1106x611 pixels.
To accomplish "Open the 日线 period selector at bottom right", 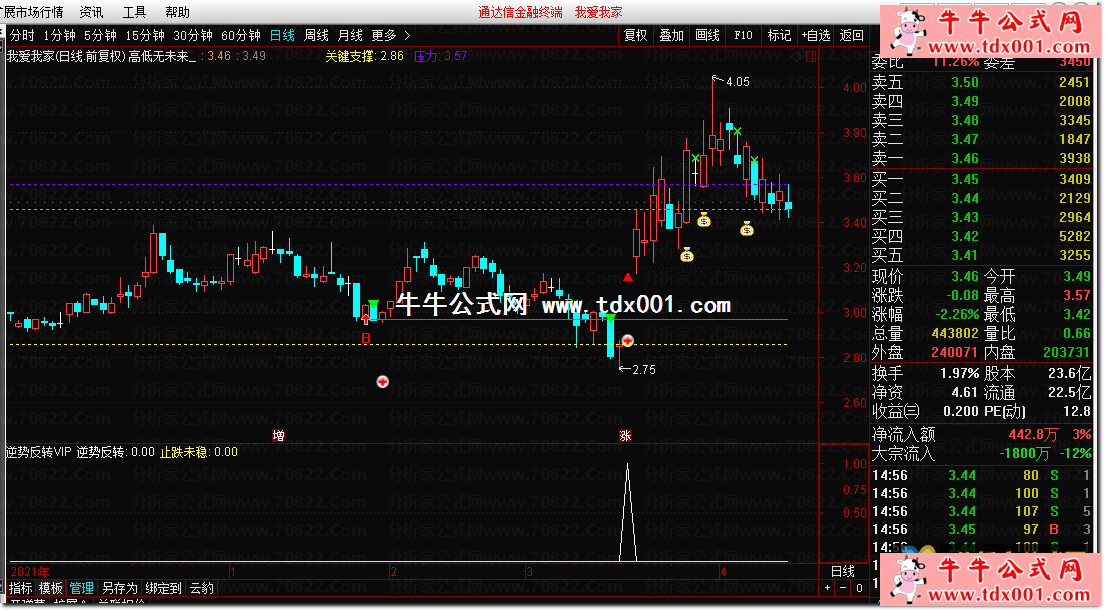I will click(x=843, y=572).
